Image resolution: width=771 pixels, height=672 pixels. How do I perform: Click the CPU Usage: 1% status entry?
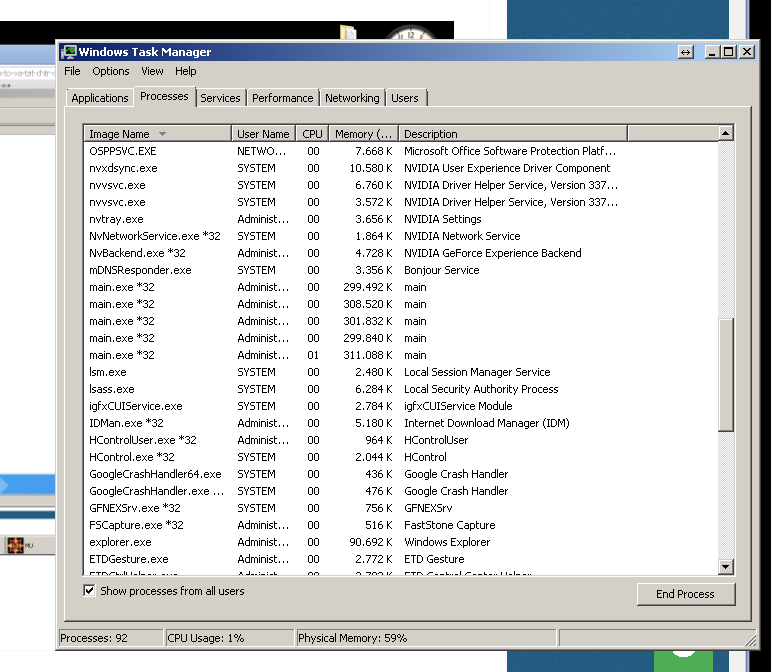pos(230,638)
